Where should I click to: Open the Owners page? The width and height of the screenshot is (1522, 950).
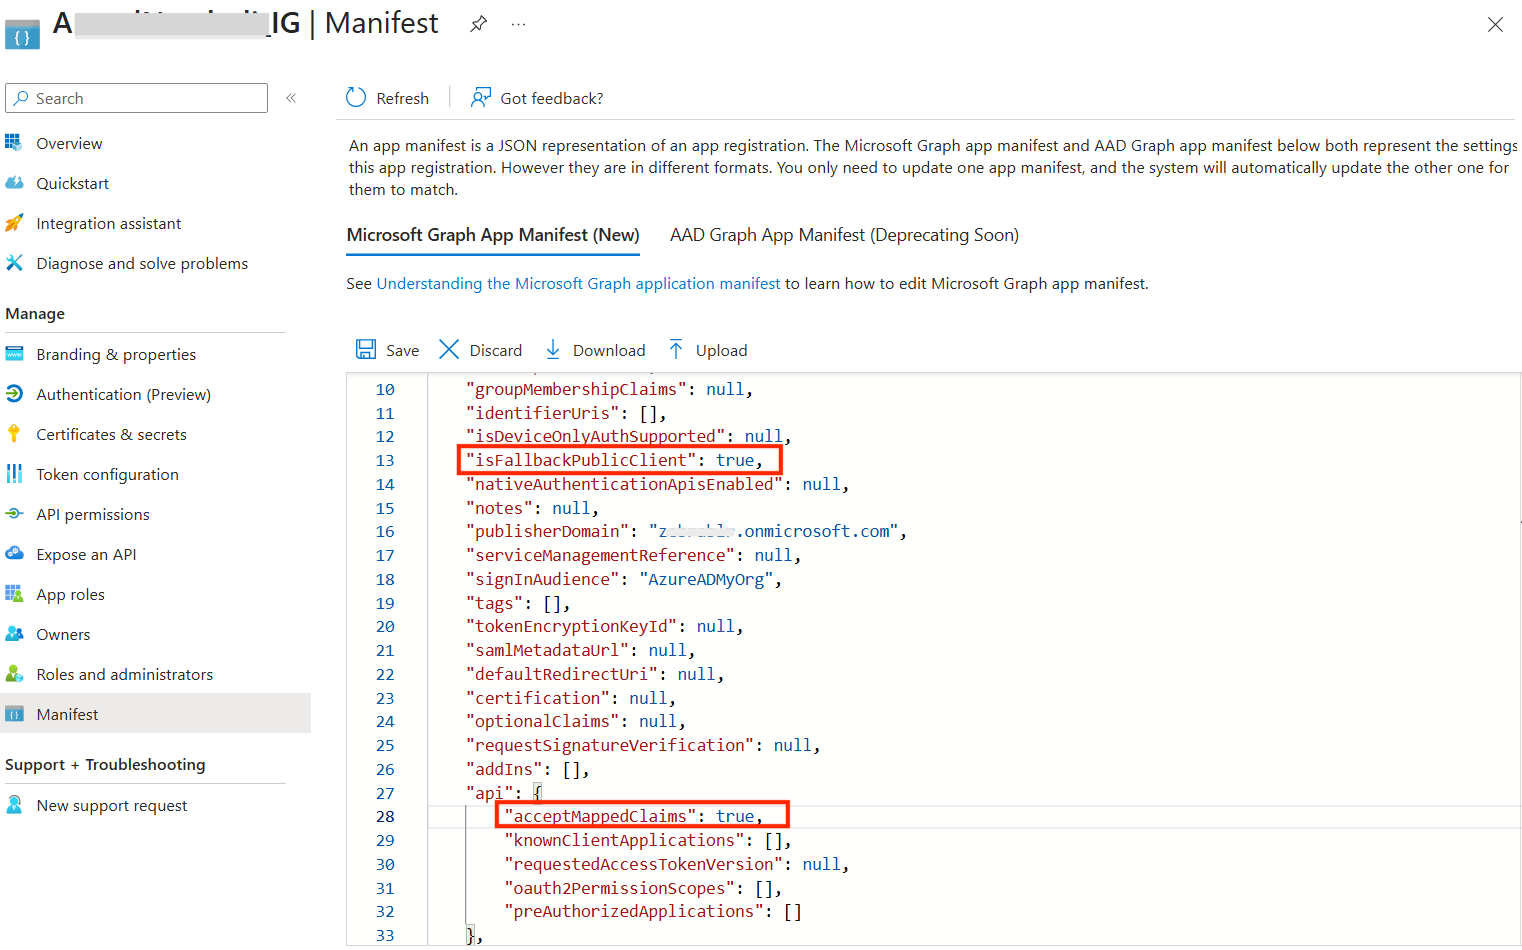click(x=65, y=633)
